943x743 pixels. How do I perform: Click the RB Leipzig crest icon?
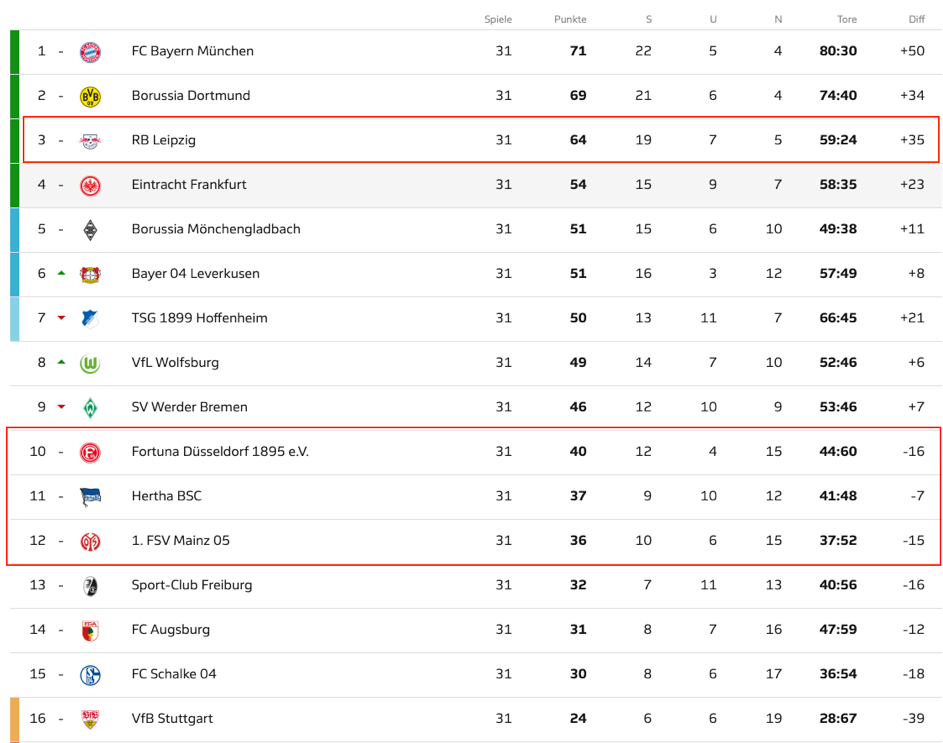90,141
